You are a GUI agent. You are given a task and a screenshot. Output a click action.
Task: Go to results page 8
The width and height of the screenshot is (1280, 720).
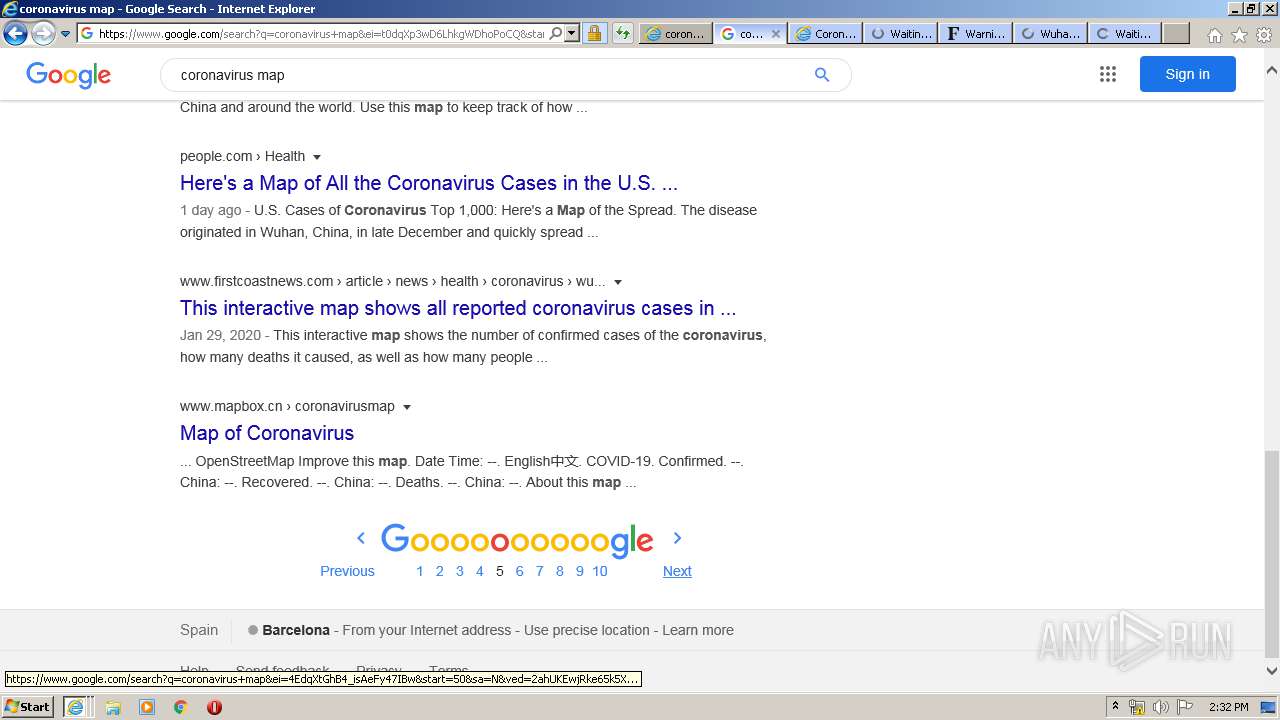(x=560, y=571)
